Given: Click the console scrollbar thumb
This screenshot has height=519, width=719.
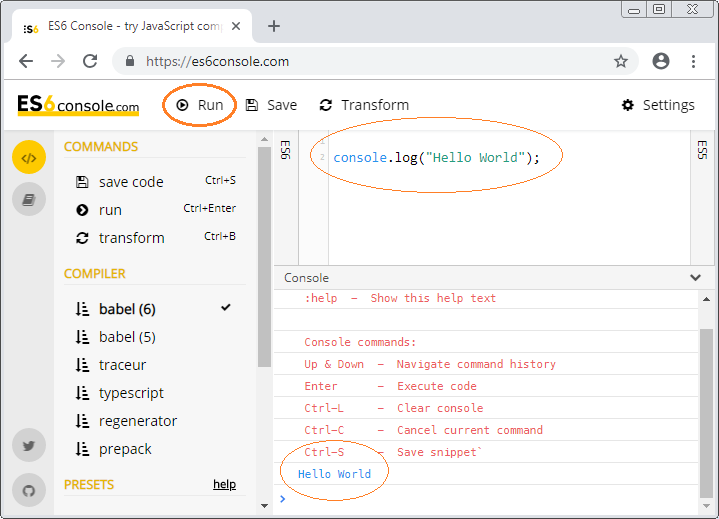Looking at the screenshot, I should 706,413.
